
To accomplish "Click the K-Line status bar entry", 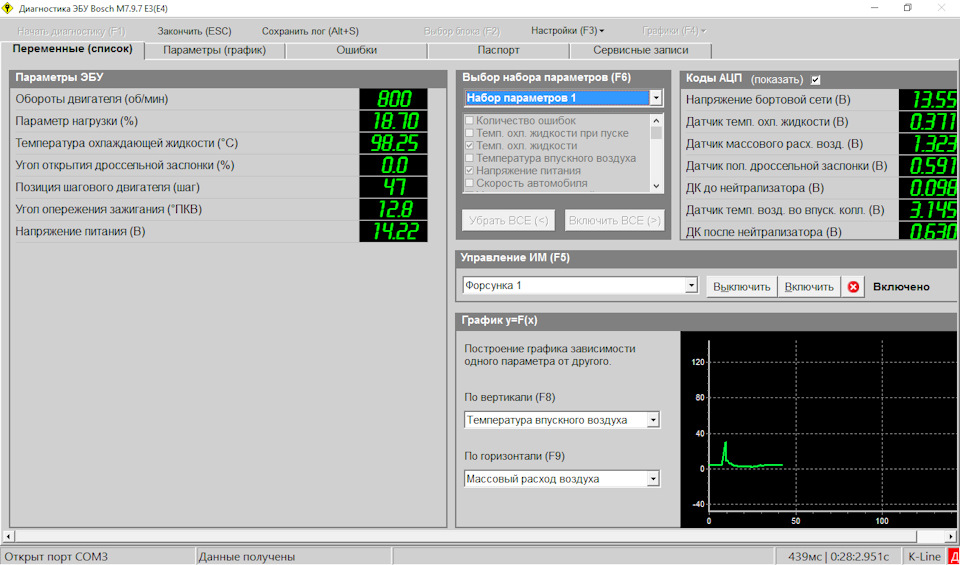I will tap(924, 556).
